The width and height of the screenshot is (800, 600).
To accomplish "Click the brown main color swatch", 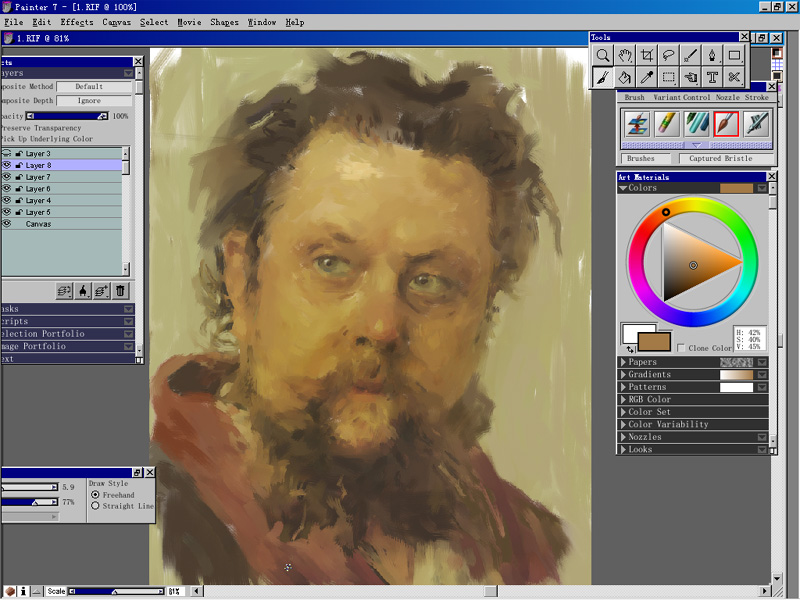I will point(654,342).
